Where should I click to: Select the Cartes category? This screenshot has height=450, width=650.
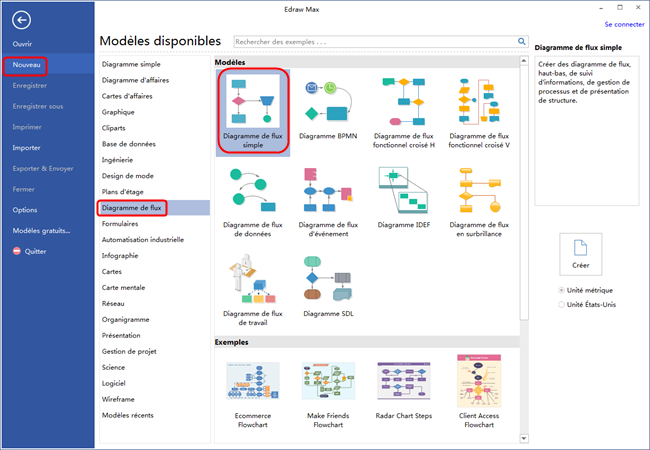point(112,272)
